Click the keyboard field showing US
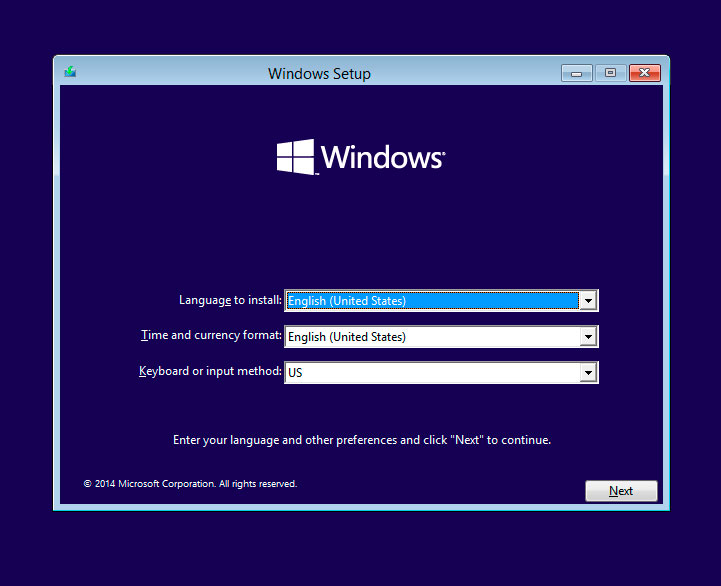The image size is (721, 586). click(x=431, y=372)
